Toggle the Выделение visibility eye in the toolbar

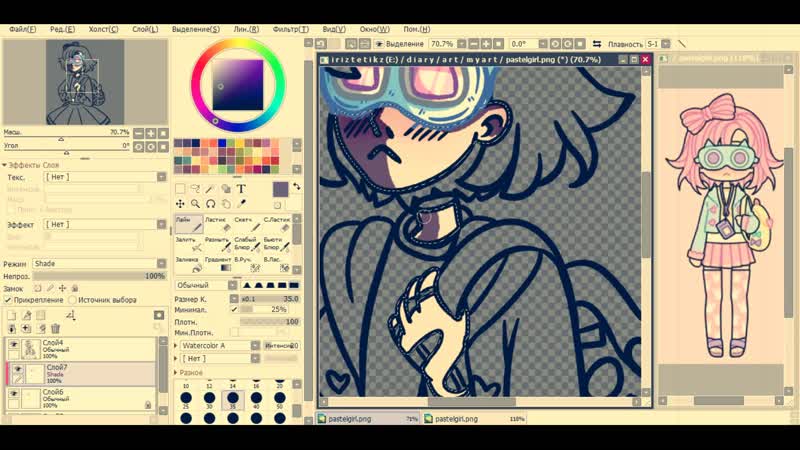[379, 44]
